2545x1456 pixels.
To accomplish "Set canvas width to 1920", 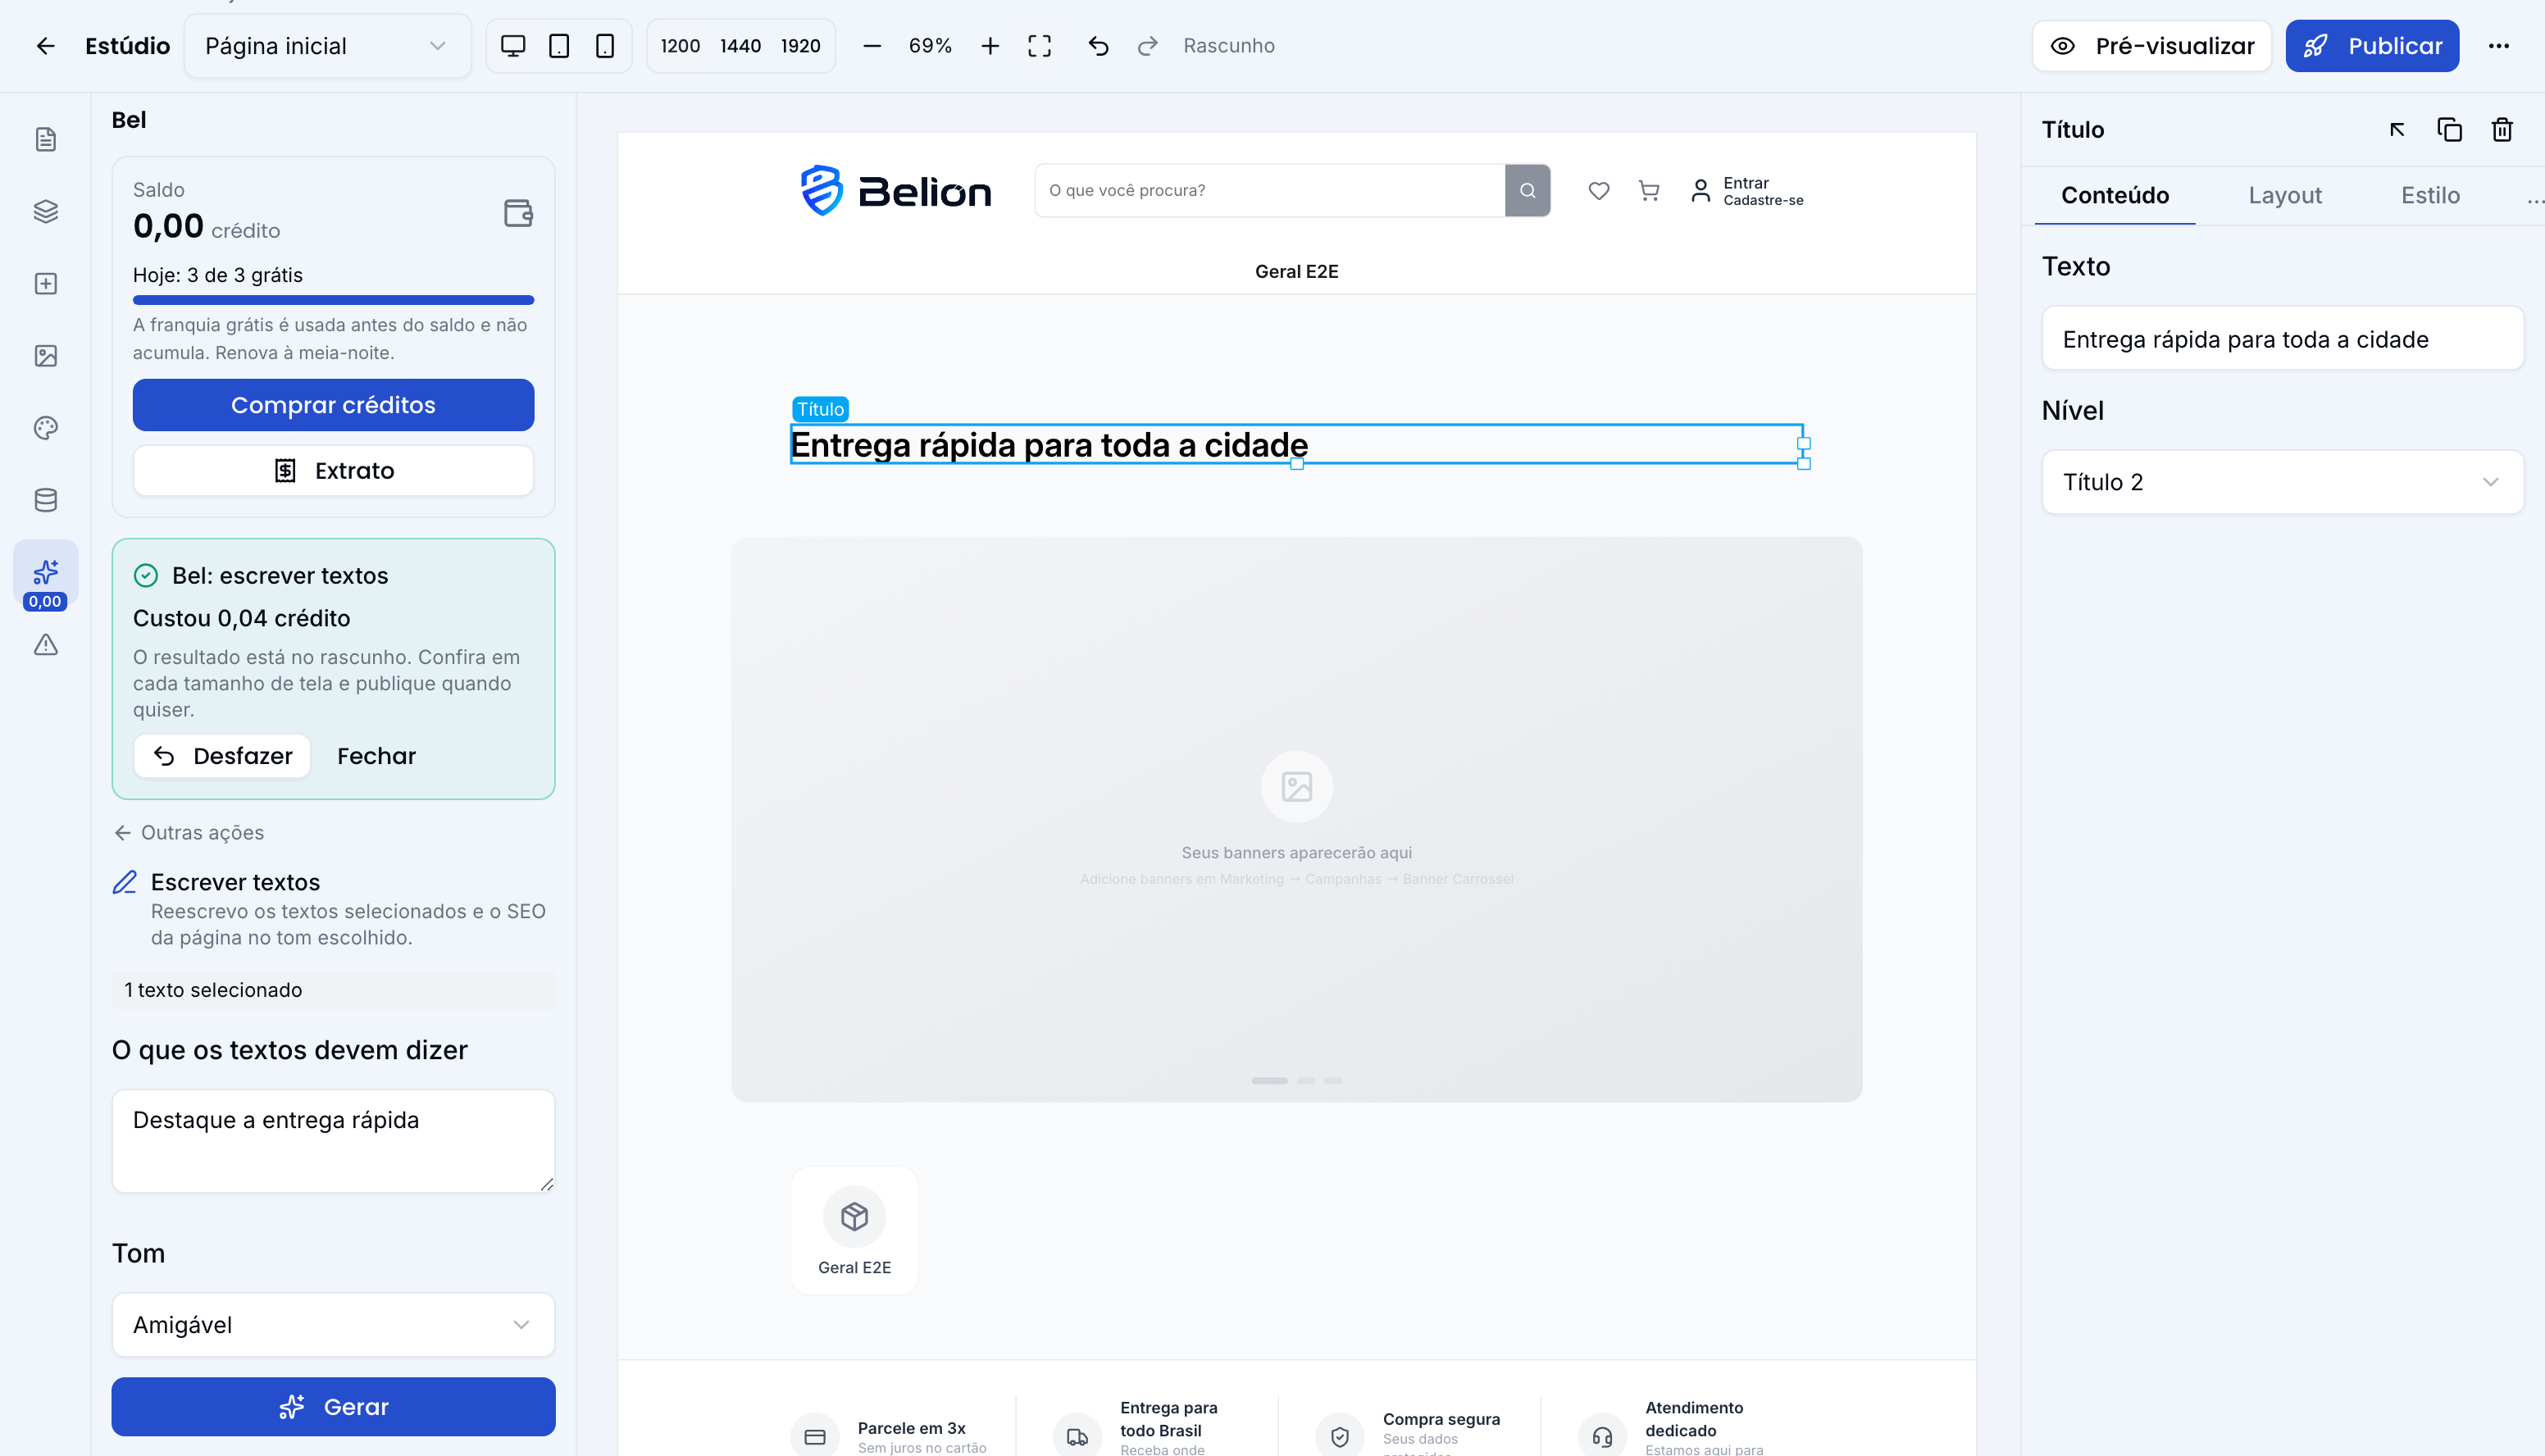I will pyautogui.click(x=800, y=46).
